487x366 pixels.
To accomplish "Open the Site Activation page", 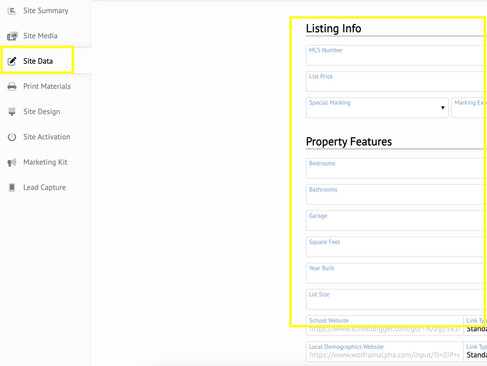I will click(46, 137).
